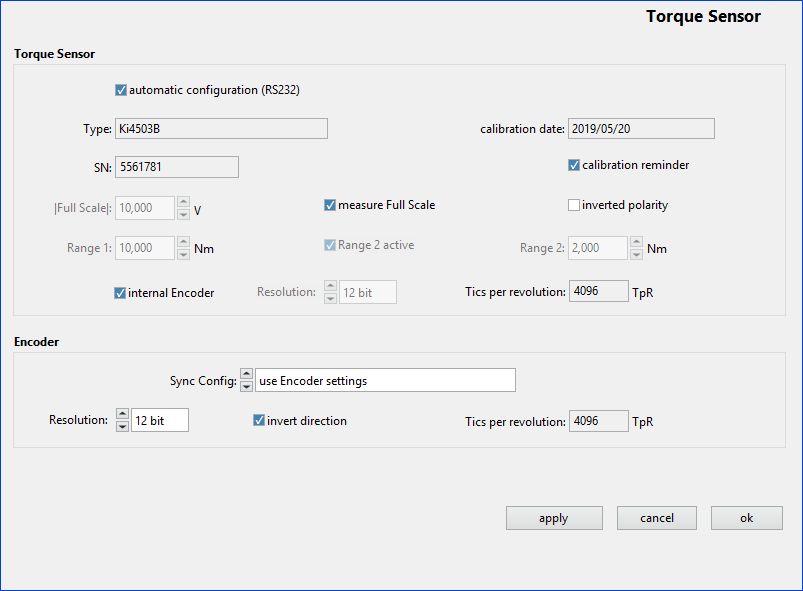Confirm settings with the ok button
803x591 pixels.
point(746,517)
